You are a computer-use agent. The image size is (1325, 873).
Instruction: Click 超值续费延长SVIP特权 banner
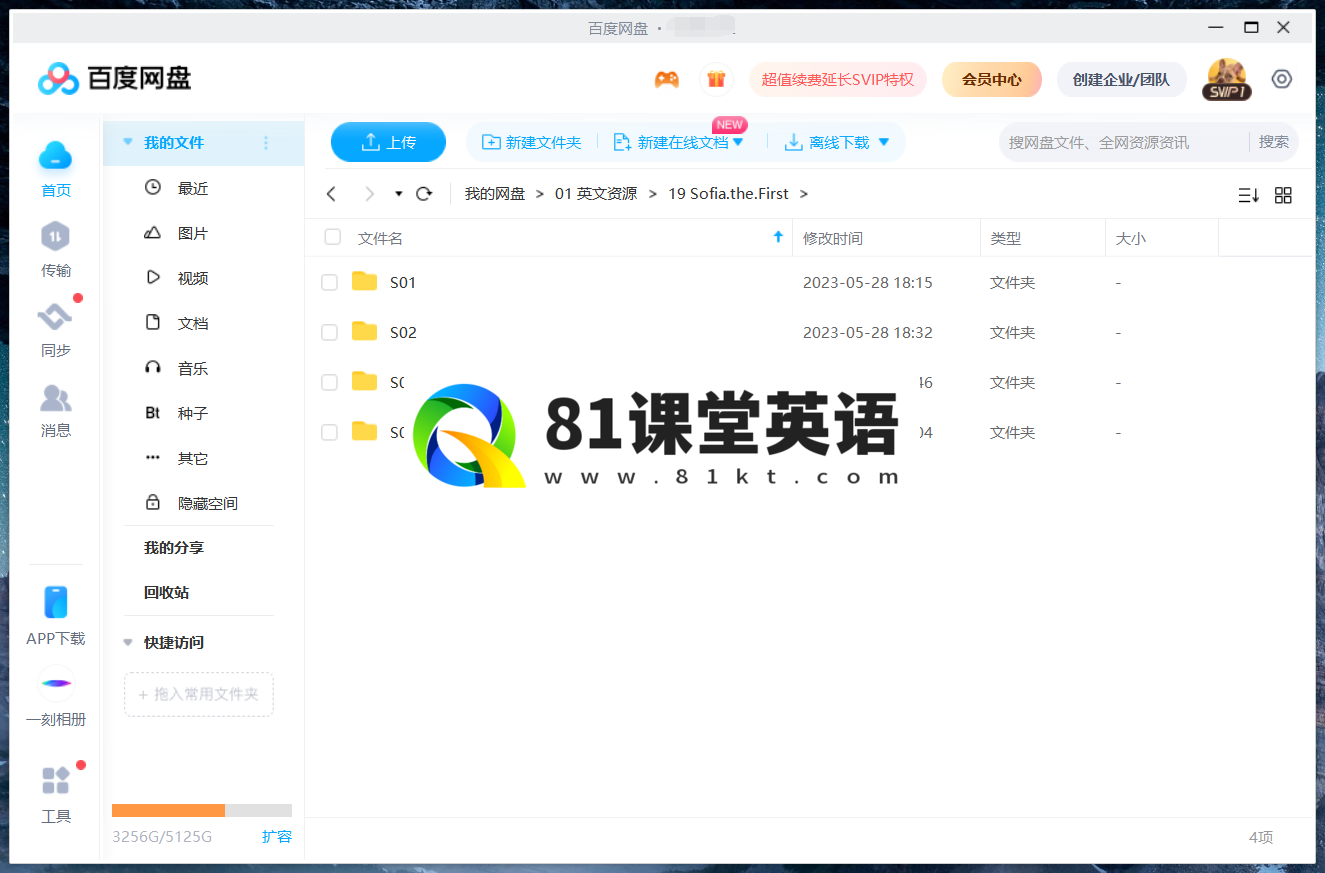click(838, 79)
